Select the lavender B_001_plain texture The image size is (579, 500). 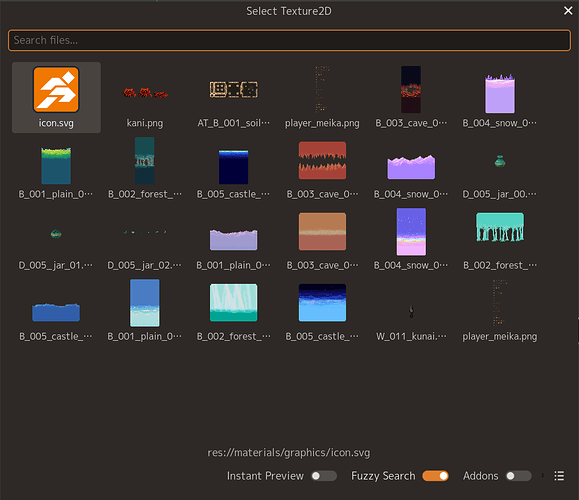(x=233, y=239)
